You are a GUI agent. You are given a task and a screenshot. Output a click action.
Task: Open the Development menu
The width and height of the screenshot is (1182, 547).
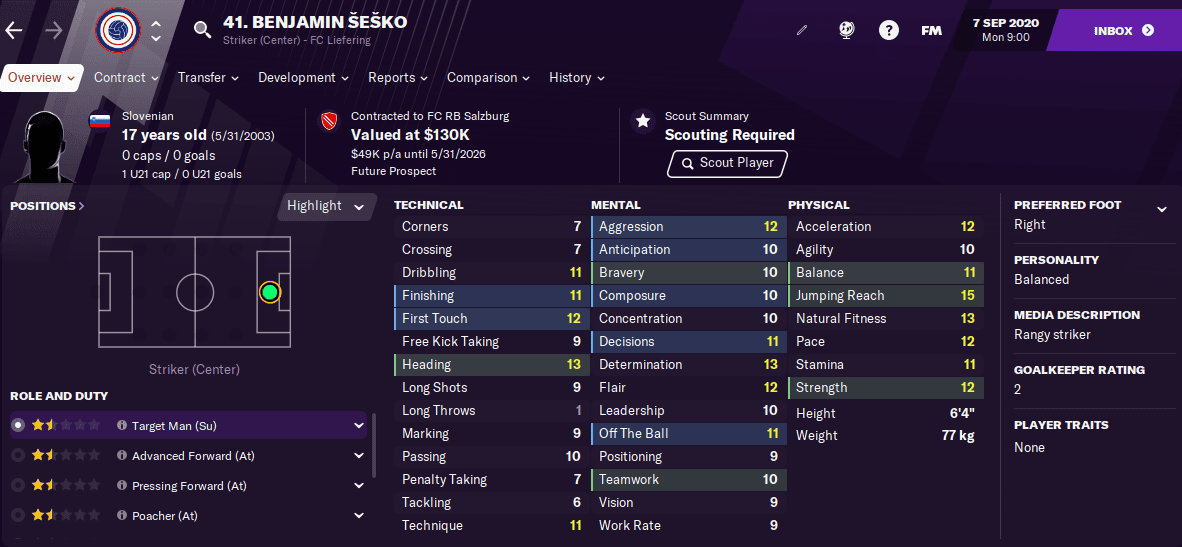pos(303,77)
